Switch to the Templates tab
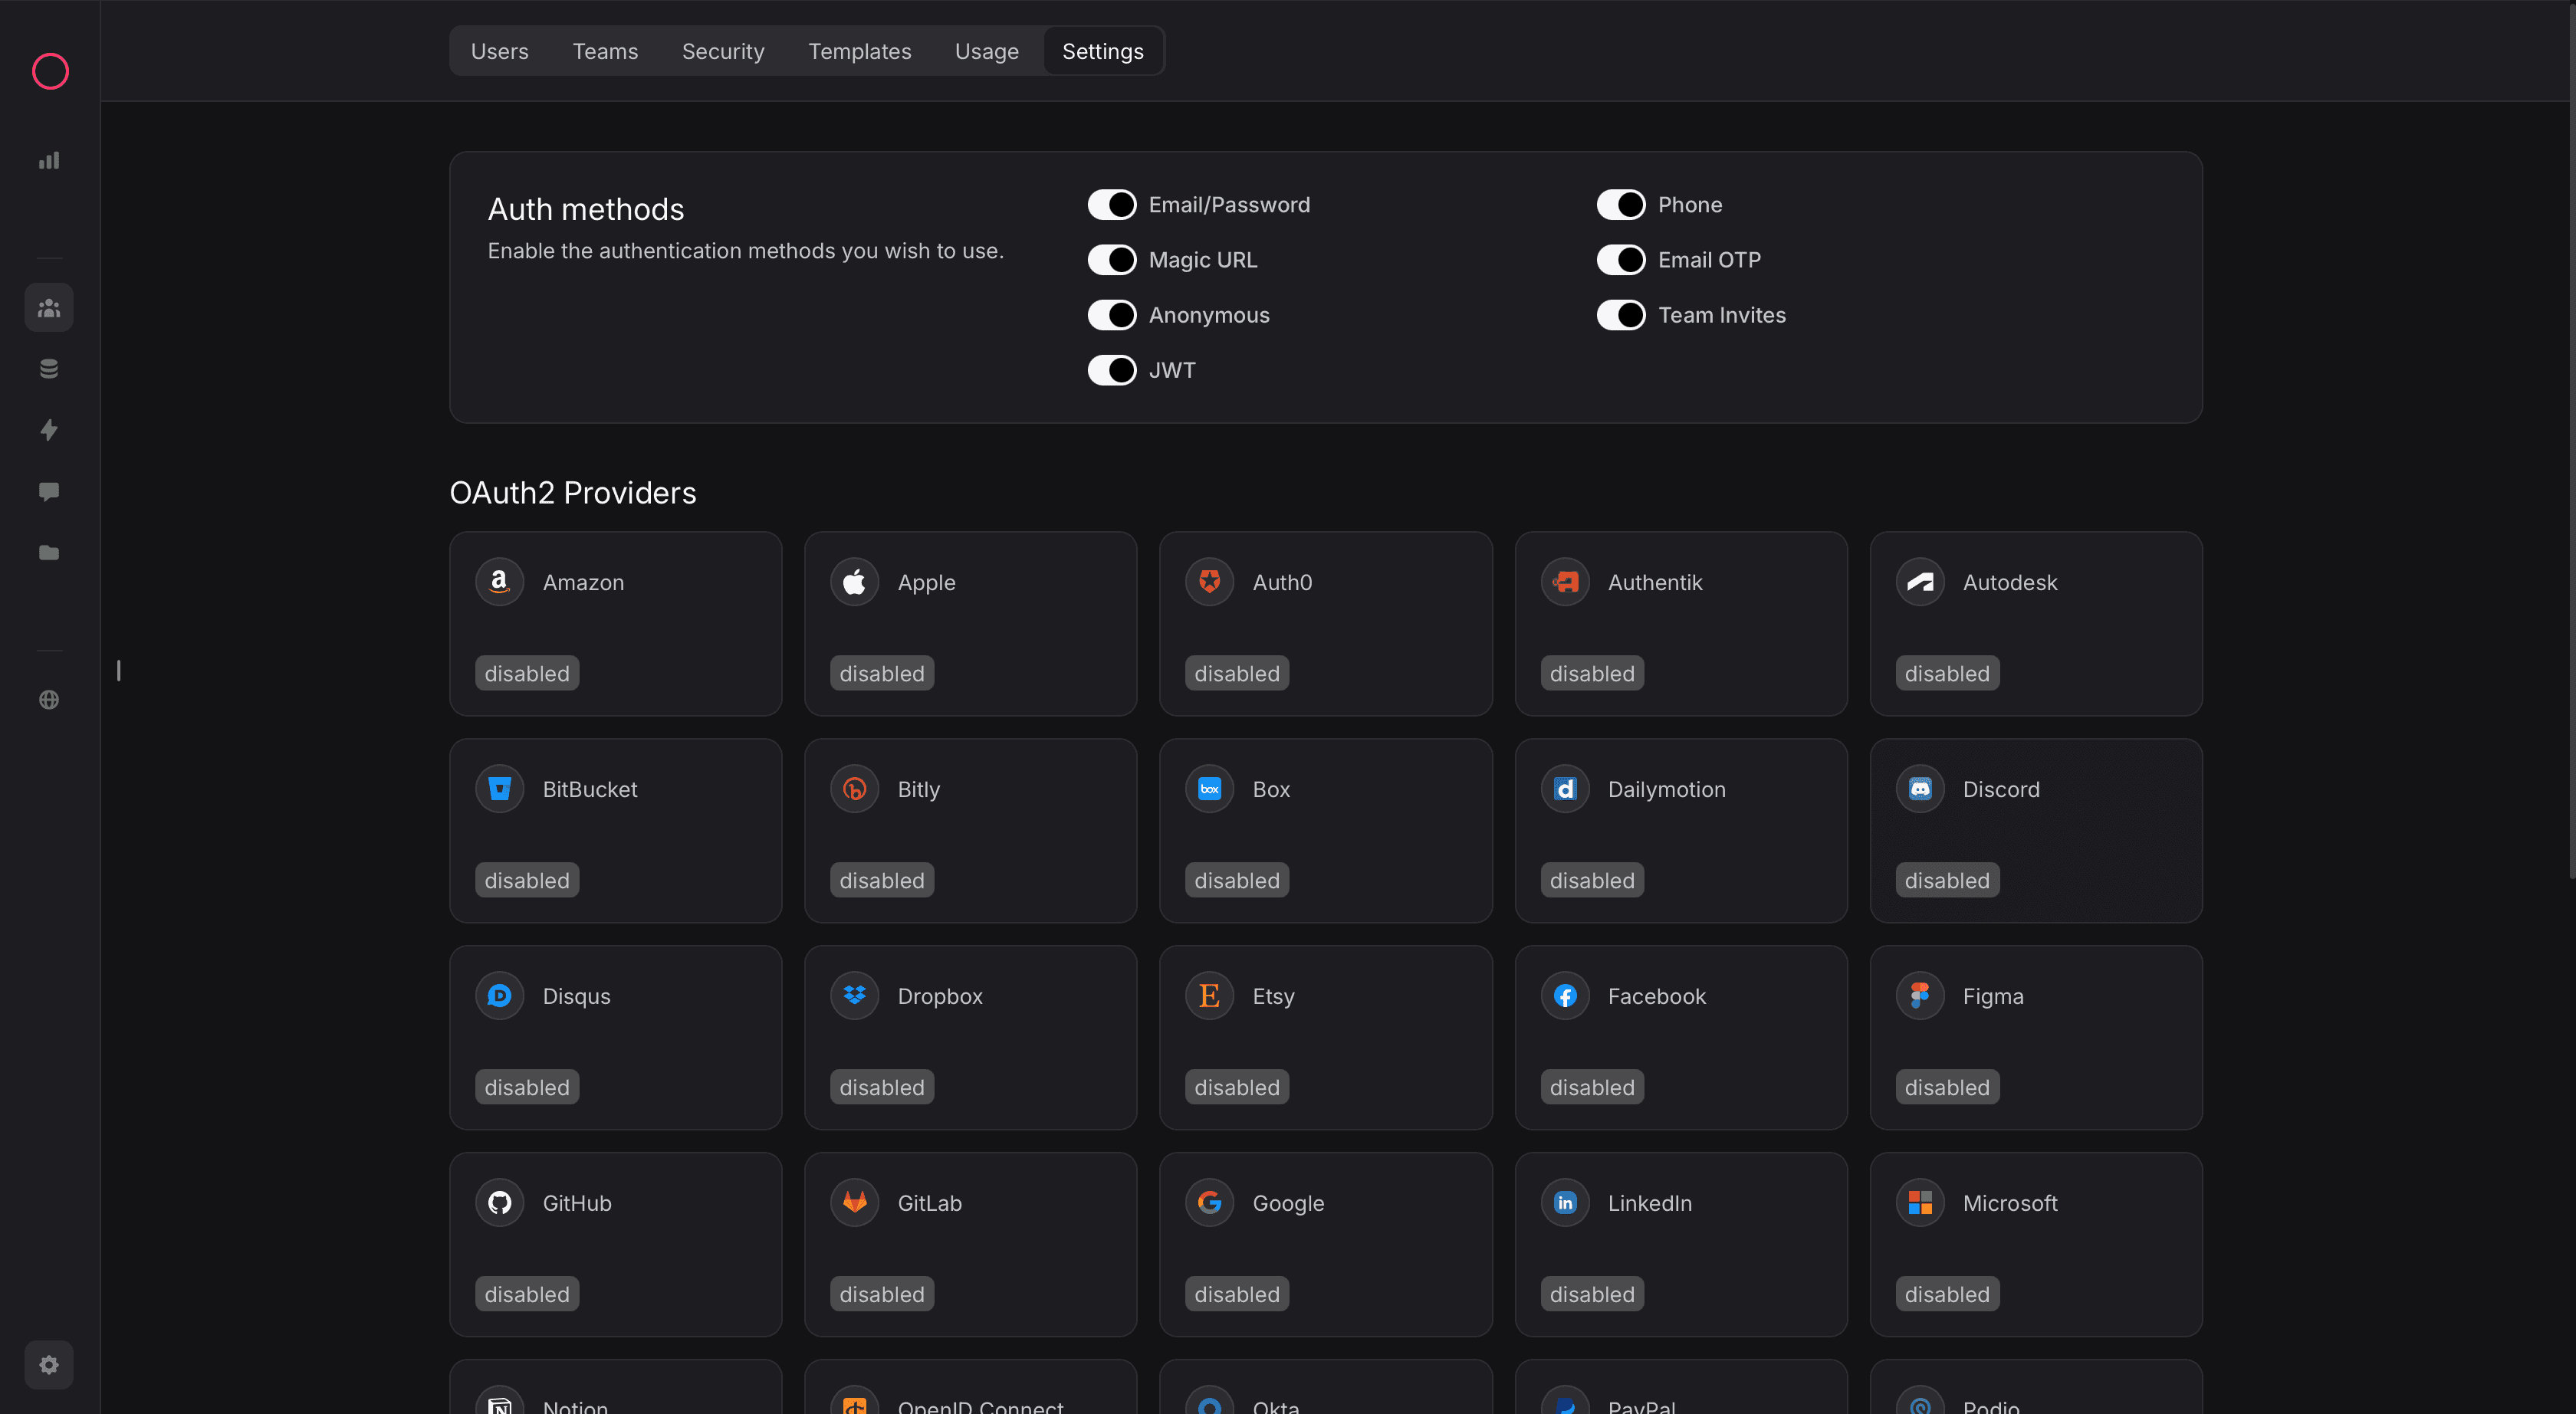2576x1414 pixels. coord(859,51)
